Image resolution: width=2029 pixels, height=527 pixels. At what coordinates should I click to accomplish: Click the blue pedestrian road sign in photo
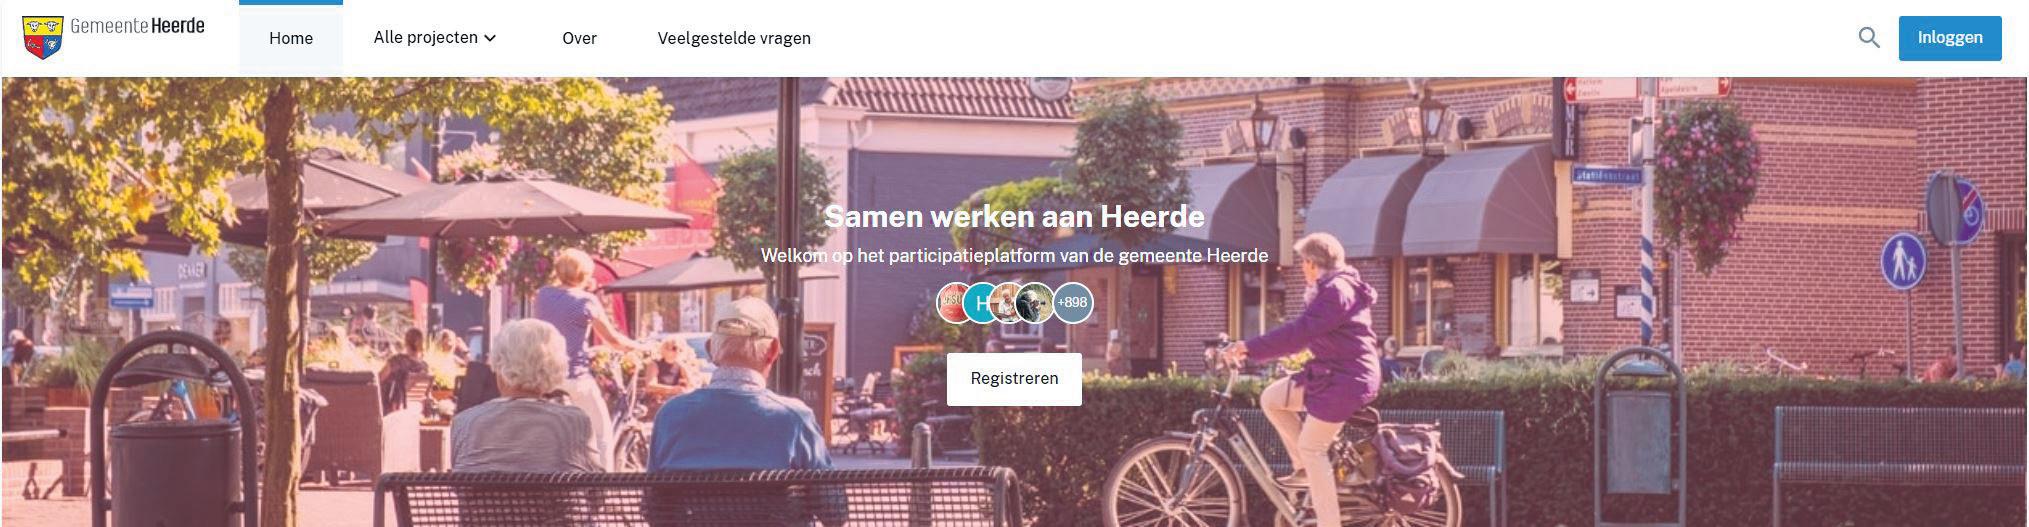click(x=1903, y=262)
